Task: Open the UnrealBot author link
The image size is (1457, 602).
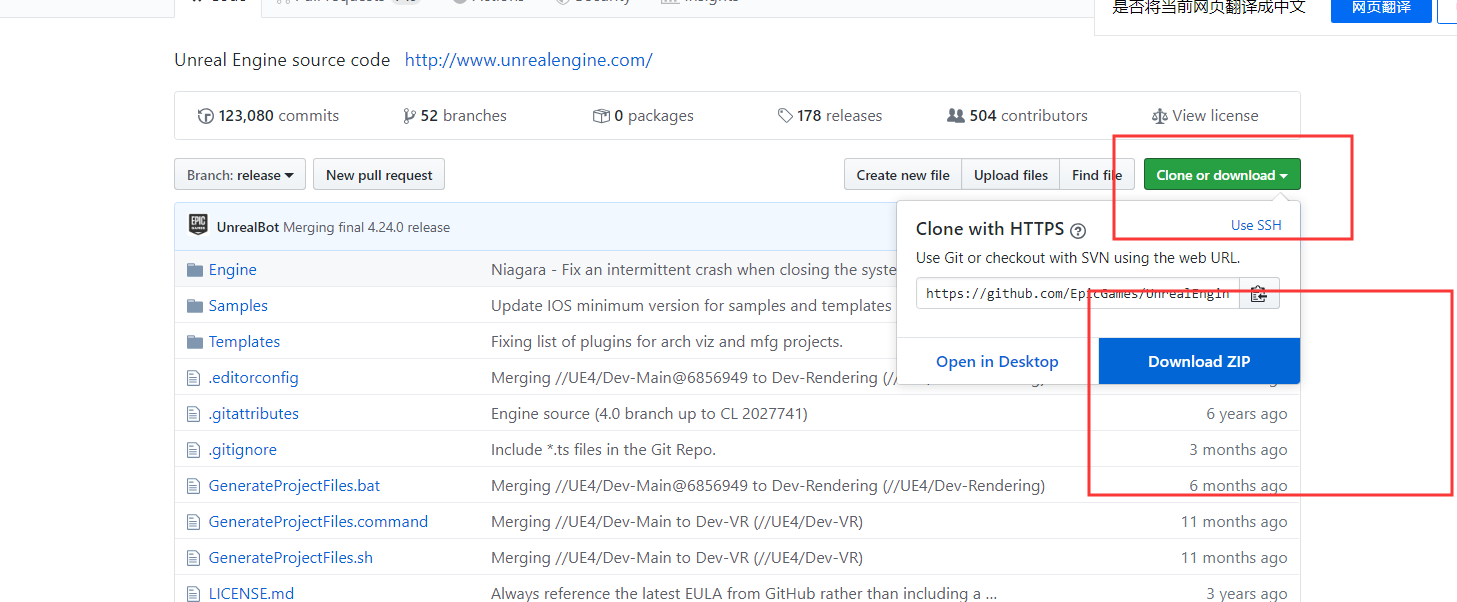Action: 248,227
